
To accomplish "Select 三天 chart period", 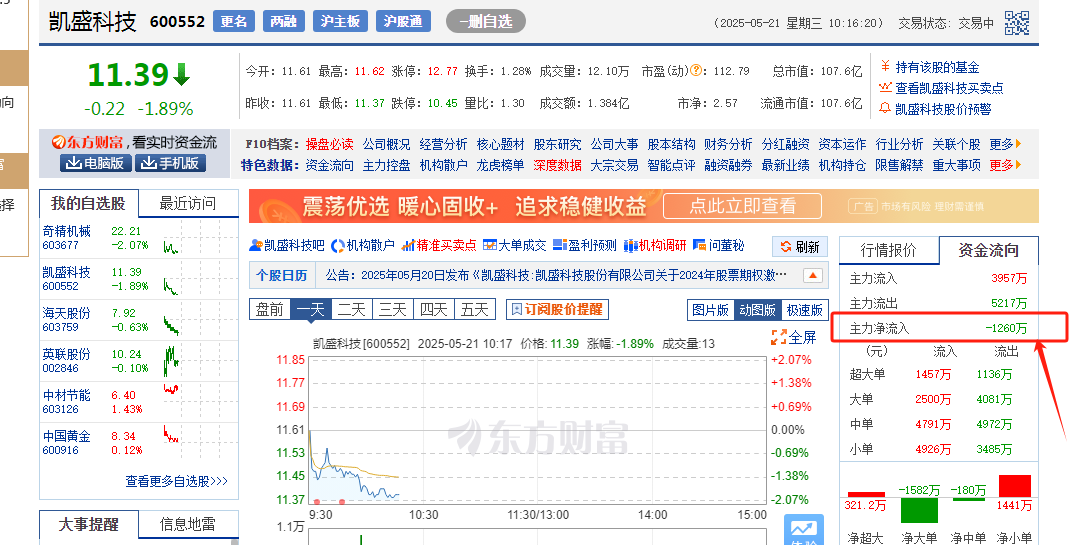I will click(x=393, y=310).
